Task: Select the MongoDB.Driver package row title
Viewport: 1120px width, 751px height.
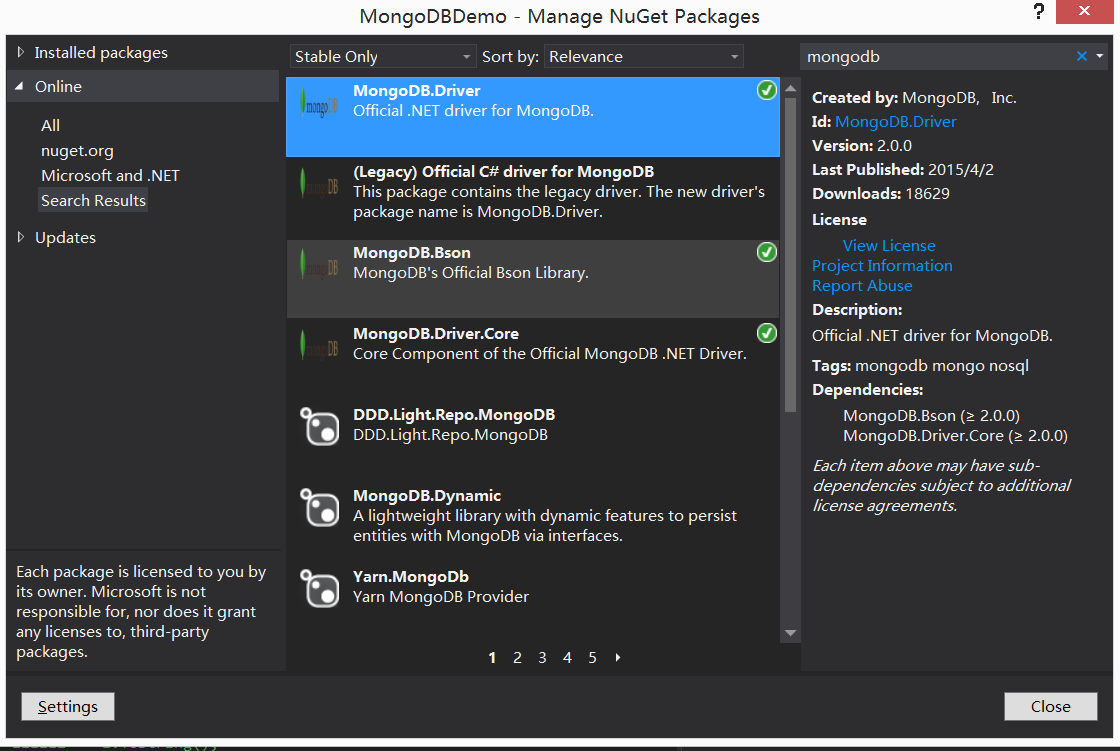Action: pos(416,91)
